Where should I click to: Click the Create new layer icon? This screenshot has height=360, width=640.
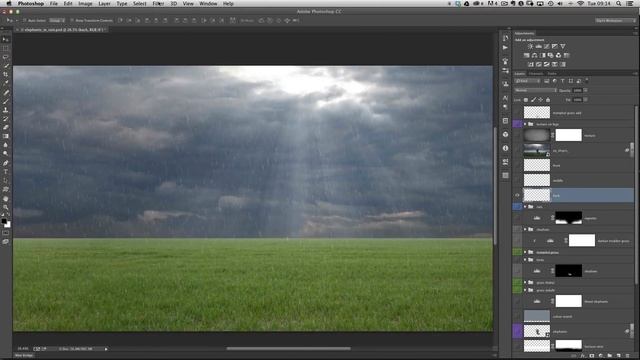[618, 356]
